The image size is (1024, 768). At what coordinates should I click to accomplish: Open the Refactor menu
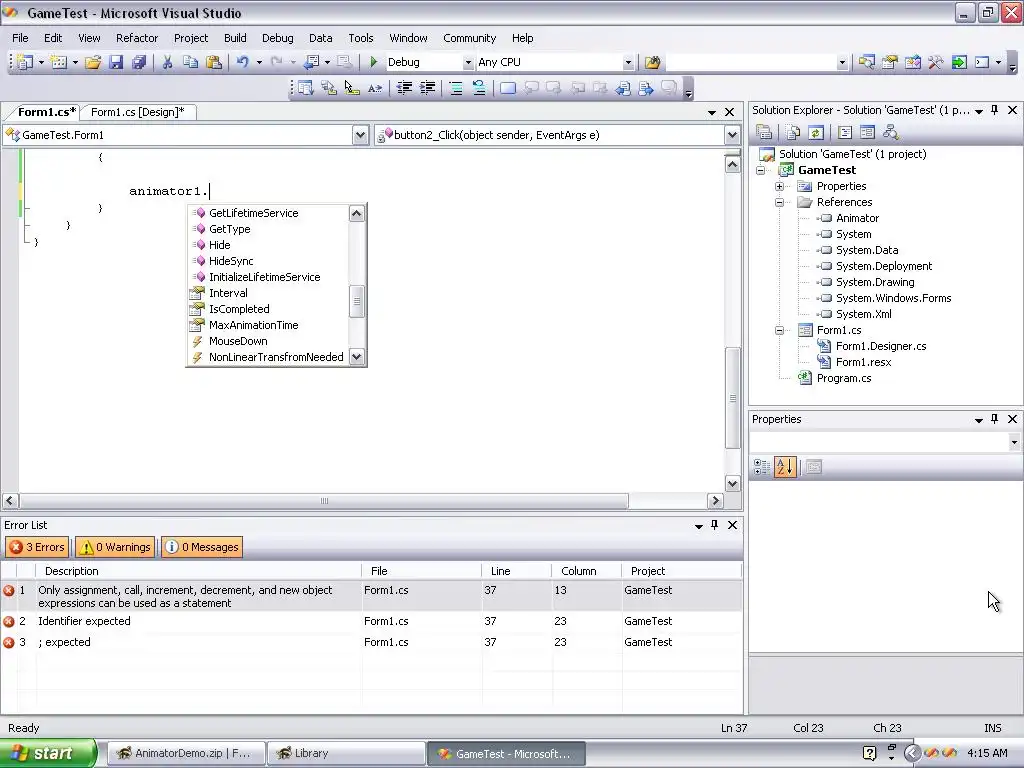point(136,38)
